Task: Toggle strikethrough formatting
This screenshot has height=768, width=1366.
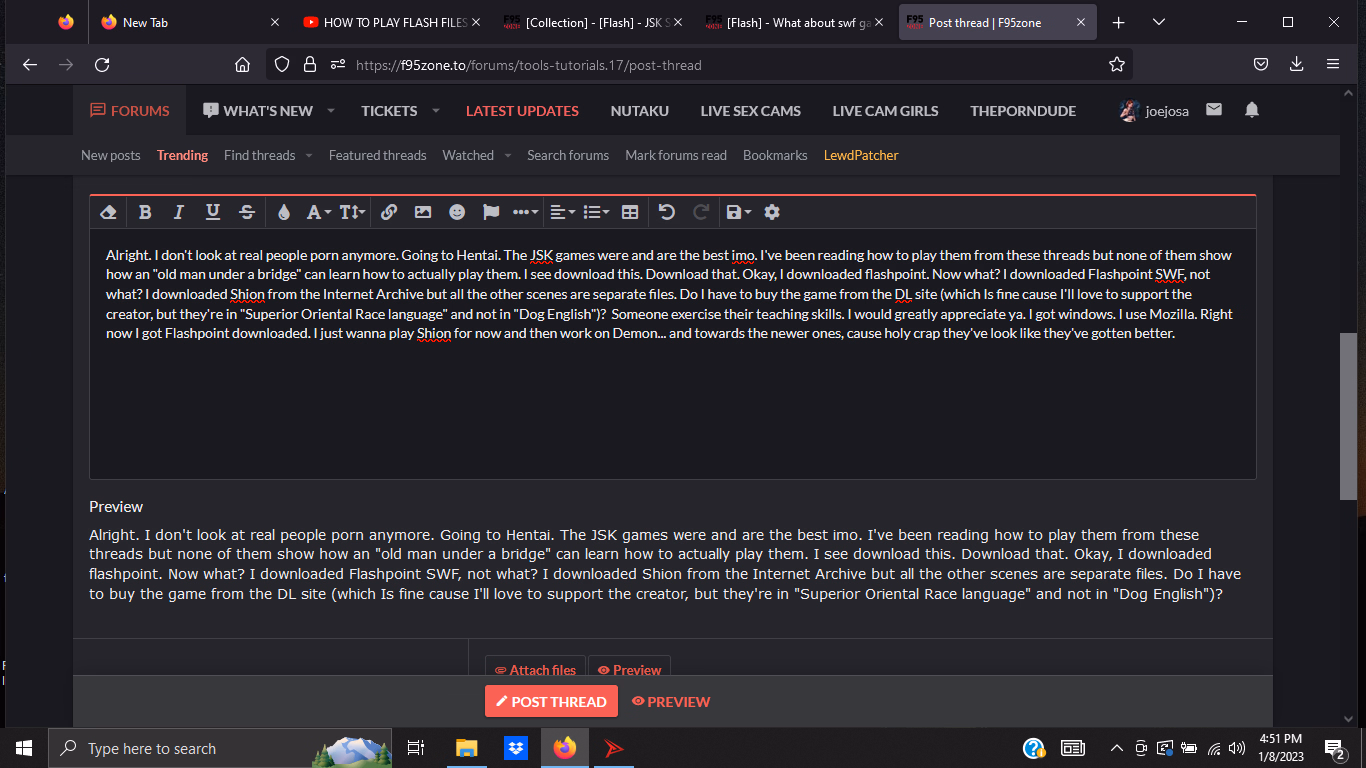Action: (247, 212)
